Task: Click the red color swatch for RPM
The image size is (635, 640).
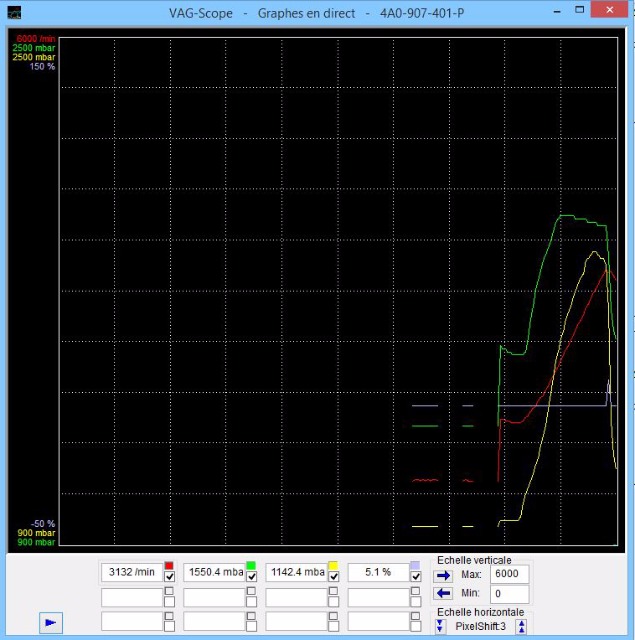Action: 169,566
